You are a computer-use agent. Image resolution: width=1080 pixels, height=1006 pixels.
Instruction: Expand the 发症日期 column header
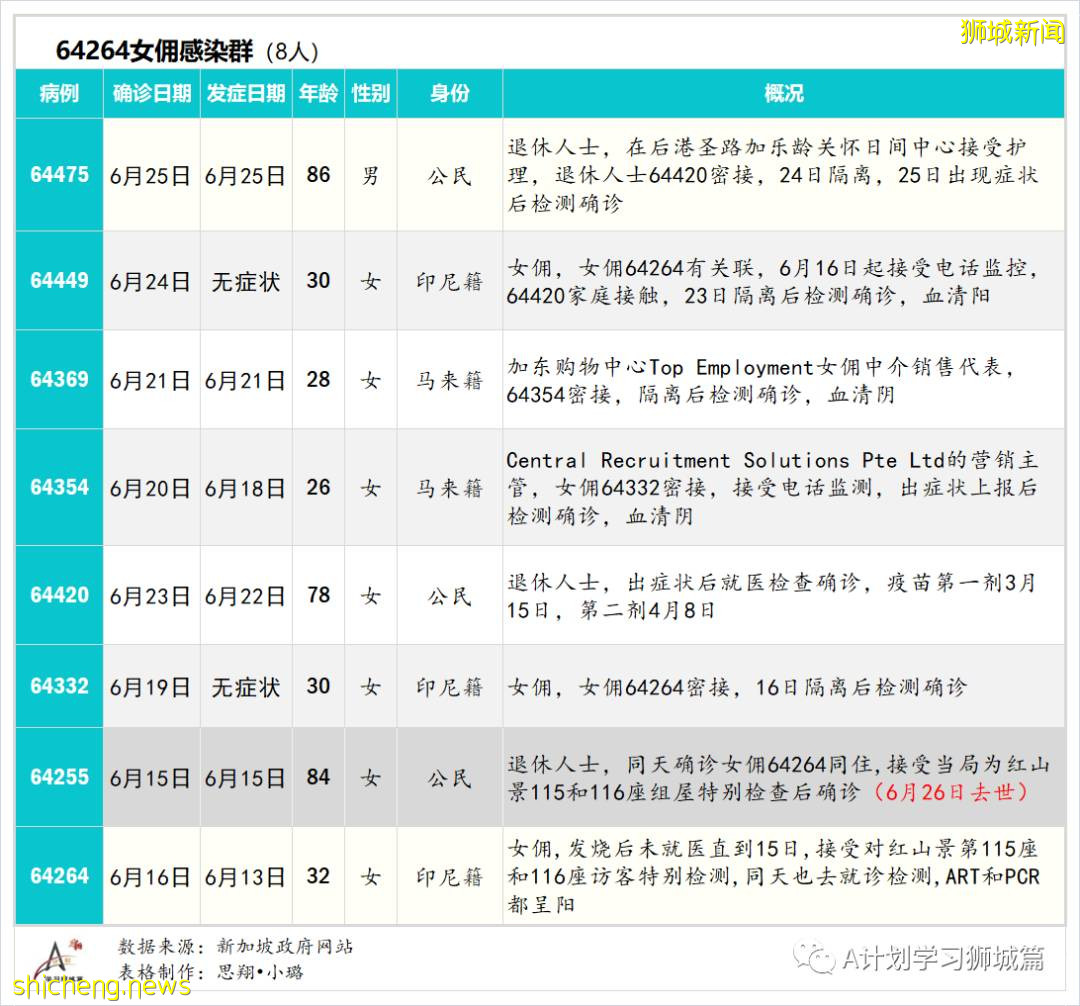click(x=245, y=93)
